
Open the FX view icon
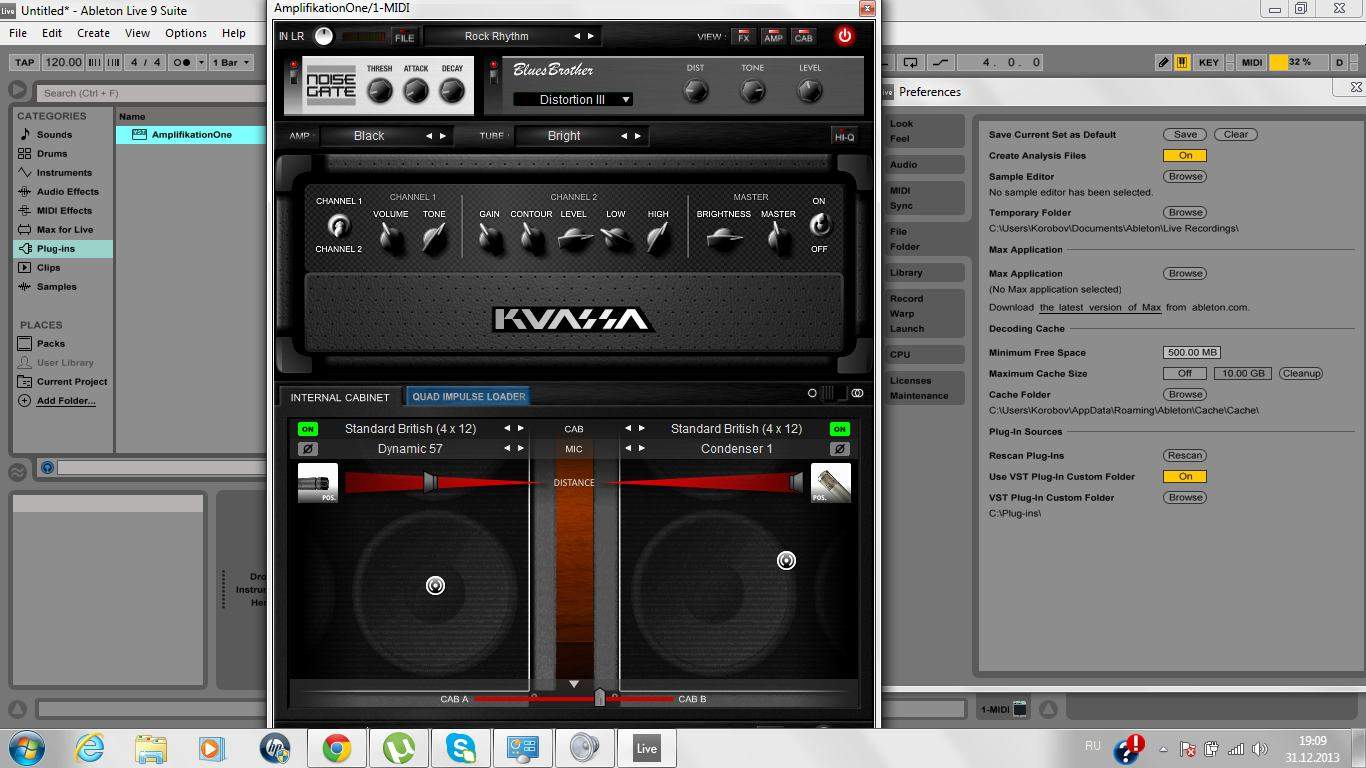(x=743, y=37)
